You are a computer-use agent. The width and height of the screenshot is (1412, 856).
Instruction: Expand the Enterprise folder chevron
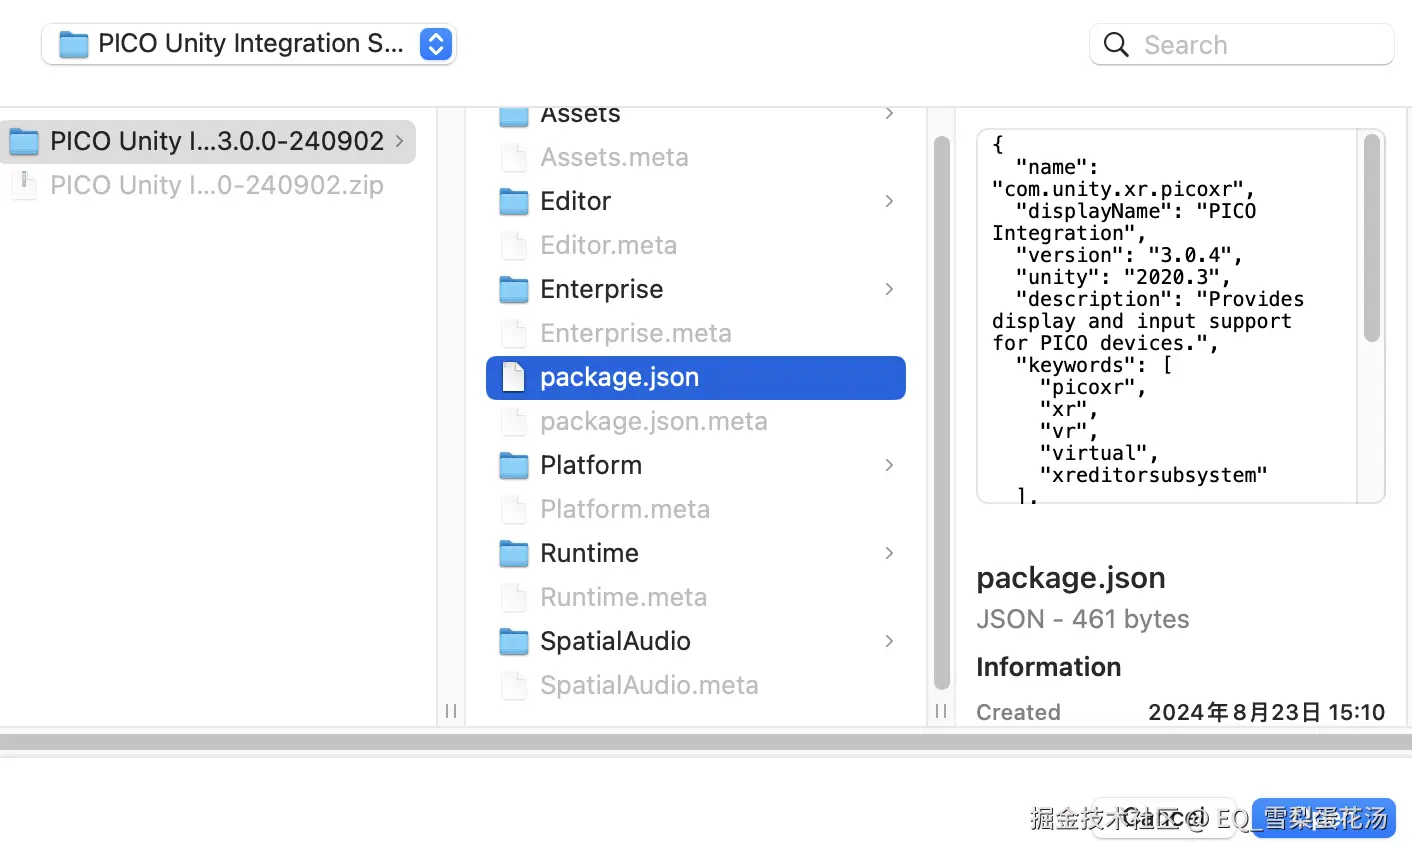click(889, 290)
